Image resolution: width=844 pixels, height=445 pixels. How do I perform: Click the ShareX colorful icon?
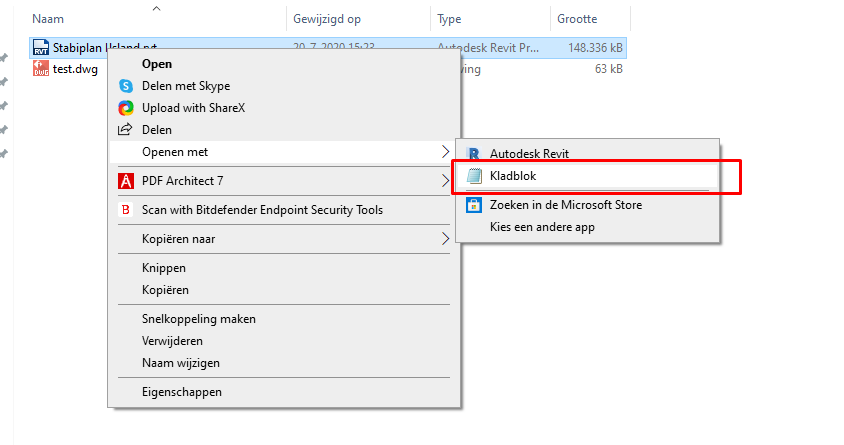125,108
